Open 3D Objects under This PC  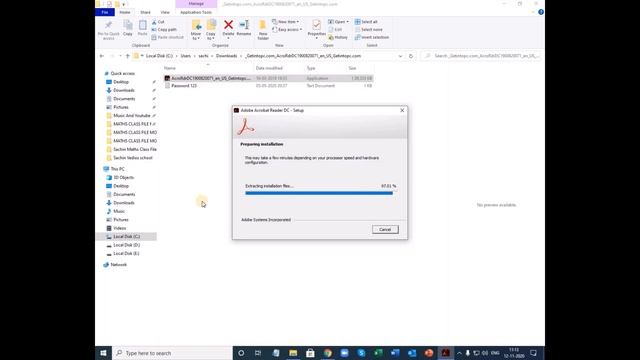(123, 178)
